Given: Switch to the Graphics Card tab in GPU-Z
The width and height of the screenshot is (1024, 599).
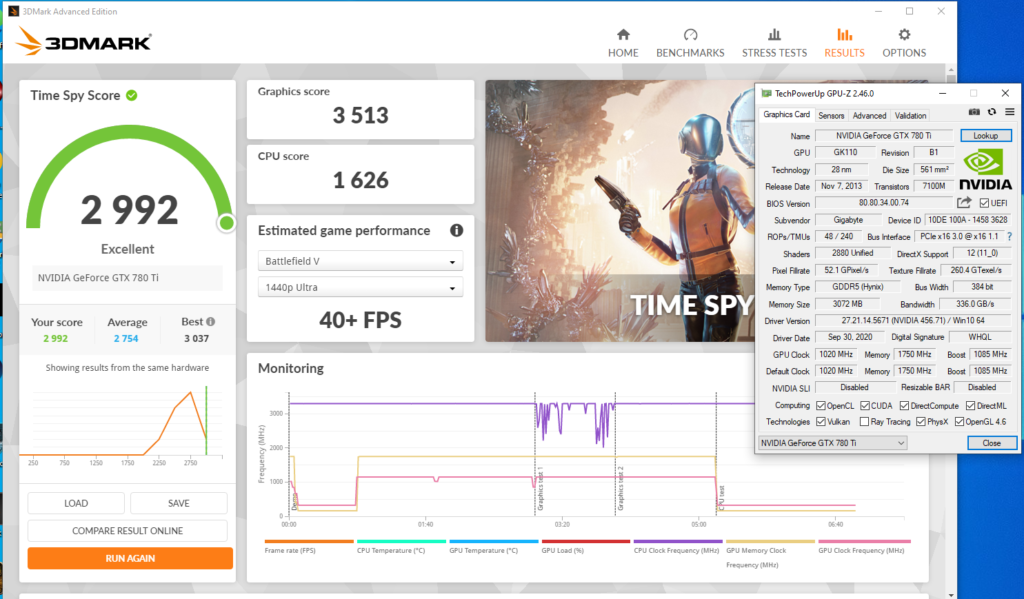Looking at the screenshot, I should [x=786, y=114].
